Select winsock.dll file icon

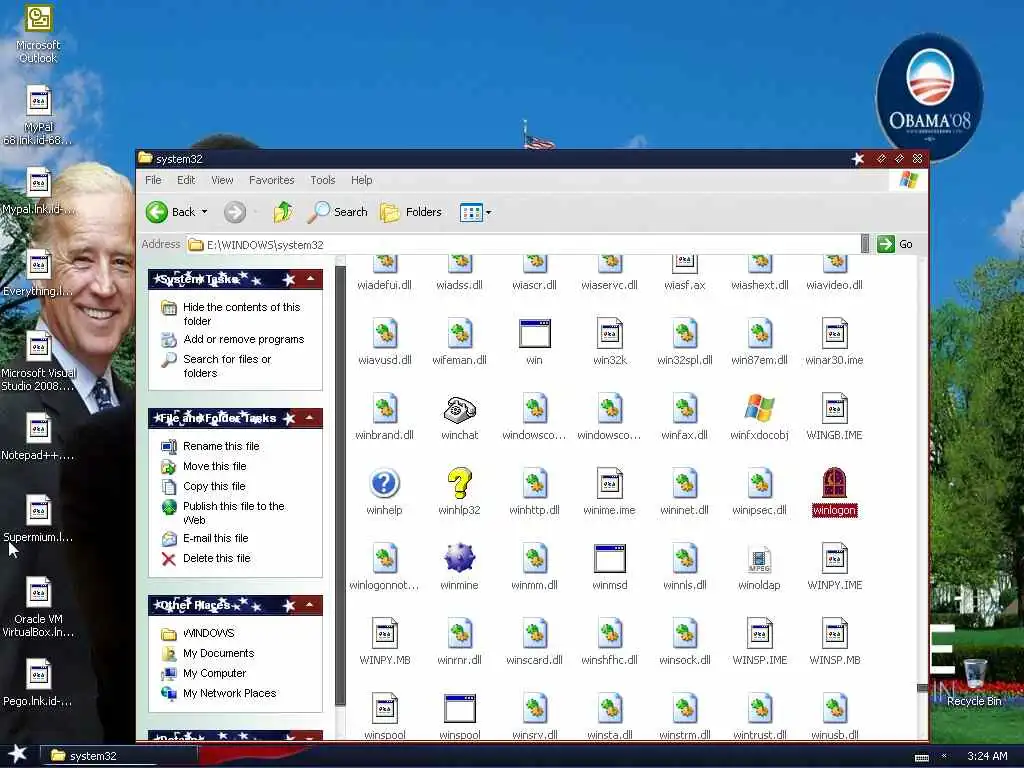point(684,633)
